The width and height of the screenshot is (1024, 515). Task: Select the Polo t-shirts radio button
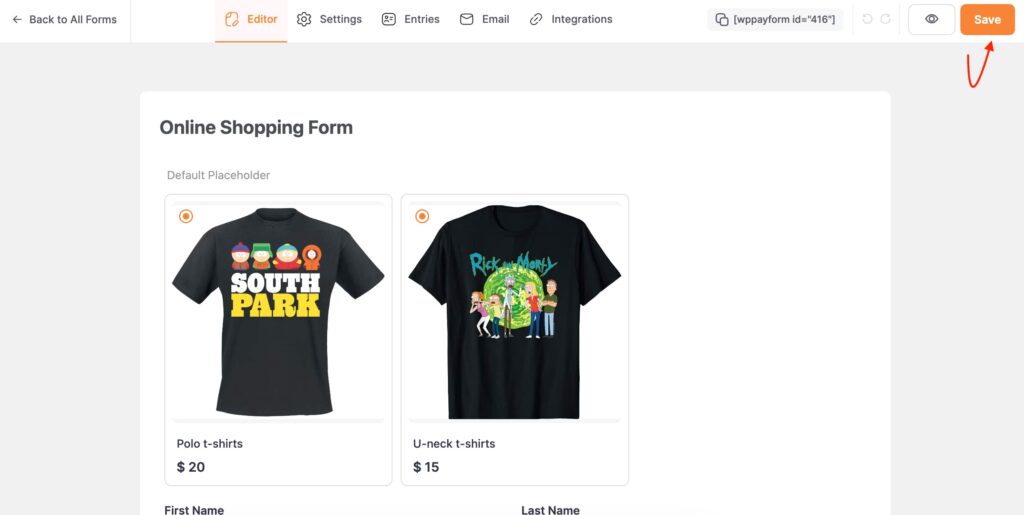(x=186, y=216)
